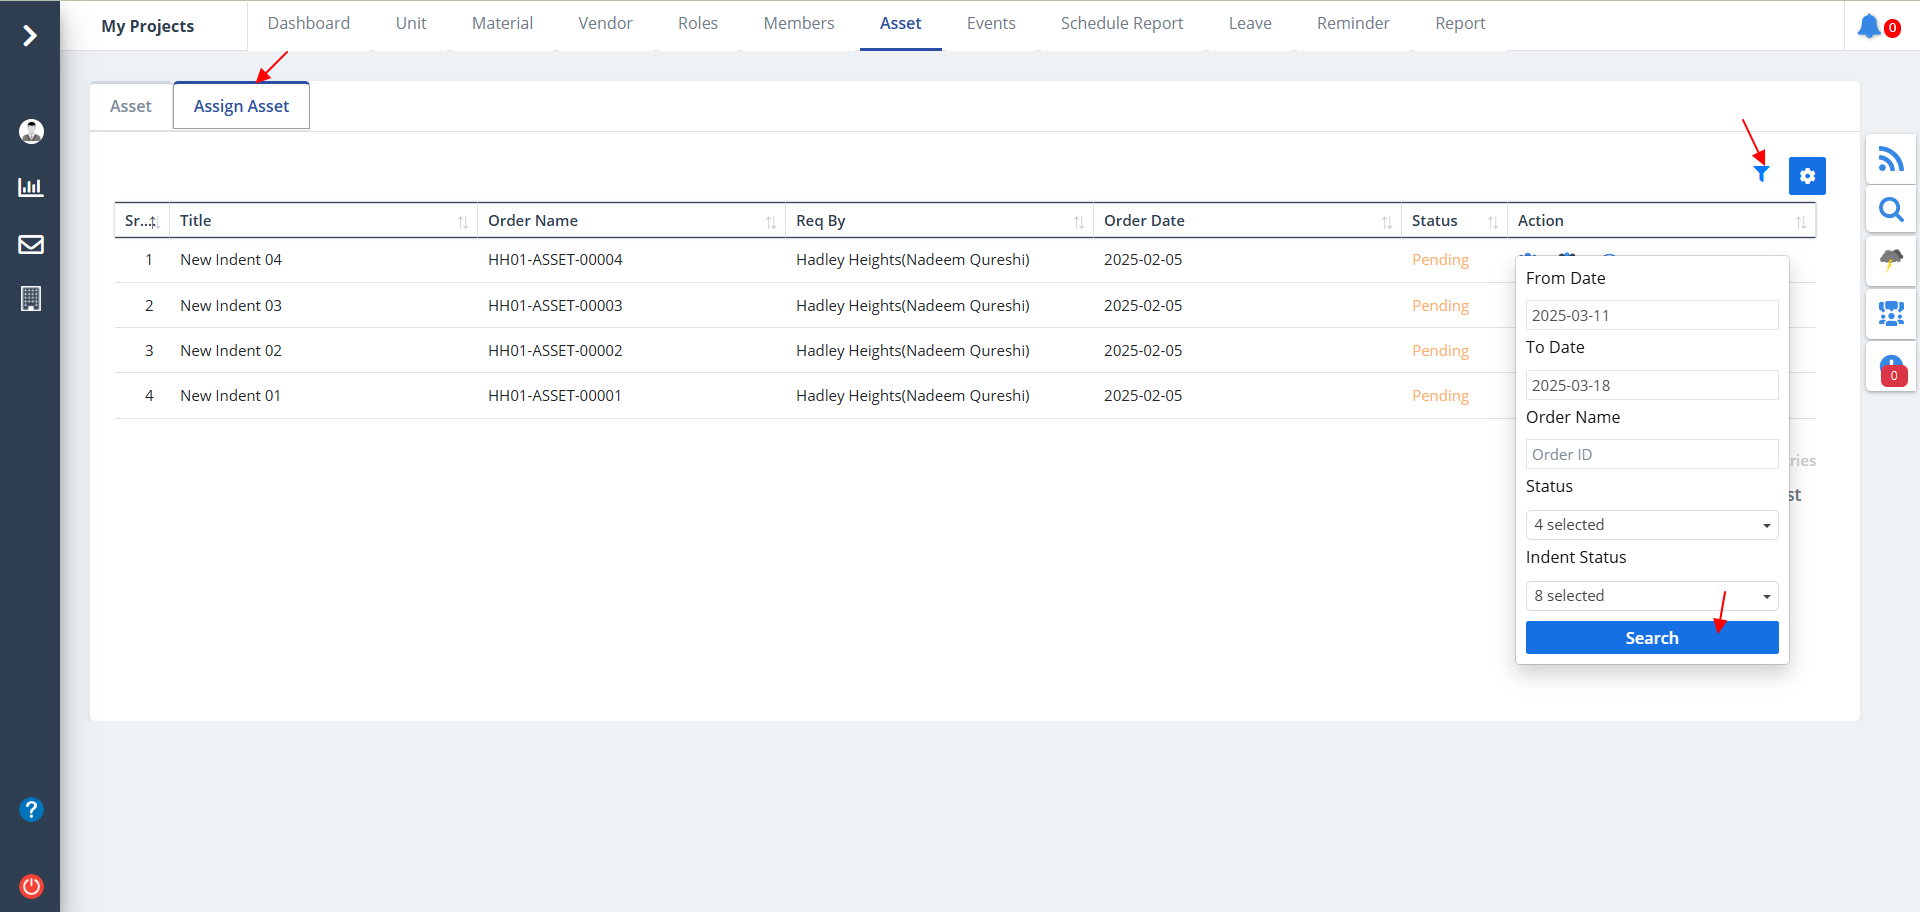Switch to the Asset sub-tab
Screen dimensions: 1920x912
(131, 106)
